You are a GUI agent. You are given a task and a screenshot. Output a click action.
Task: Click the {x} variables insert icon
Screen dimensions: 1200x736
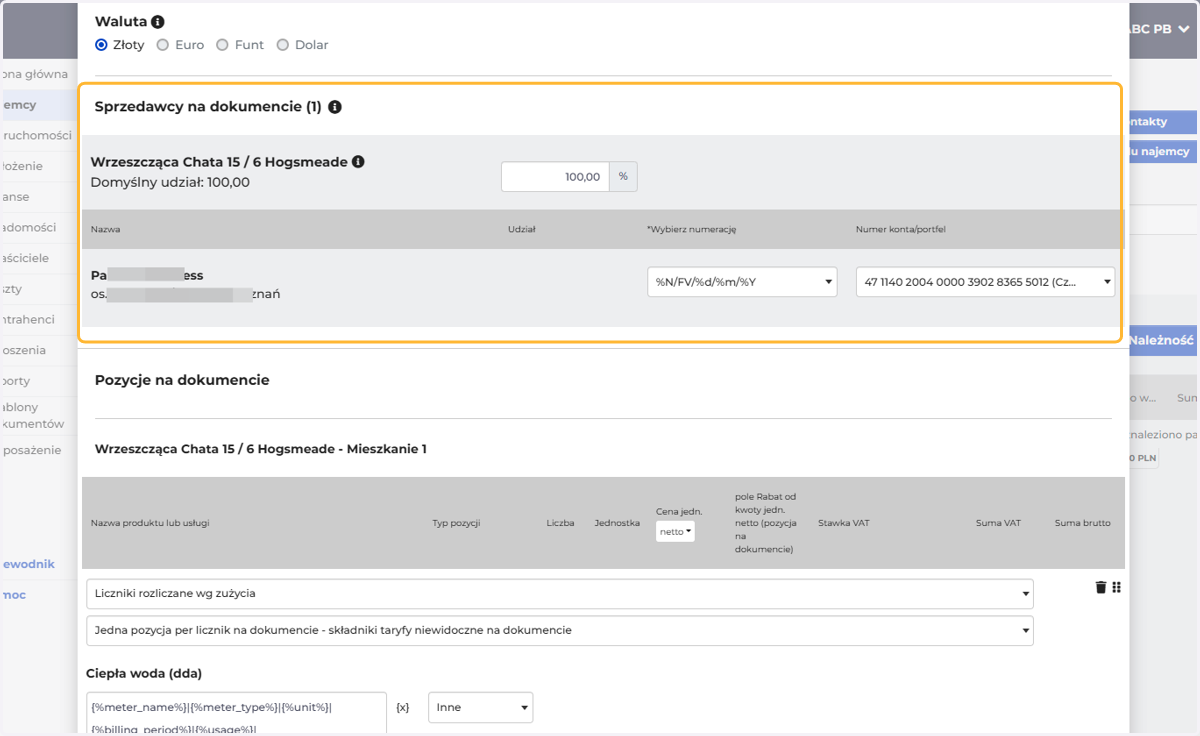coord(402,707)
